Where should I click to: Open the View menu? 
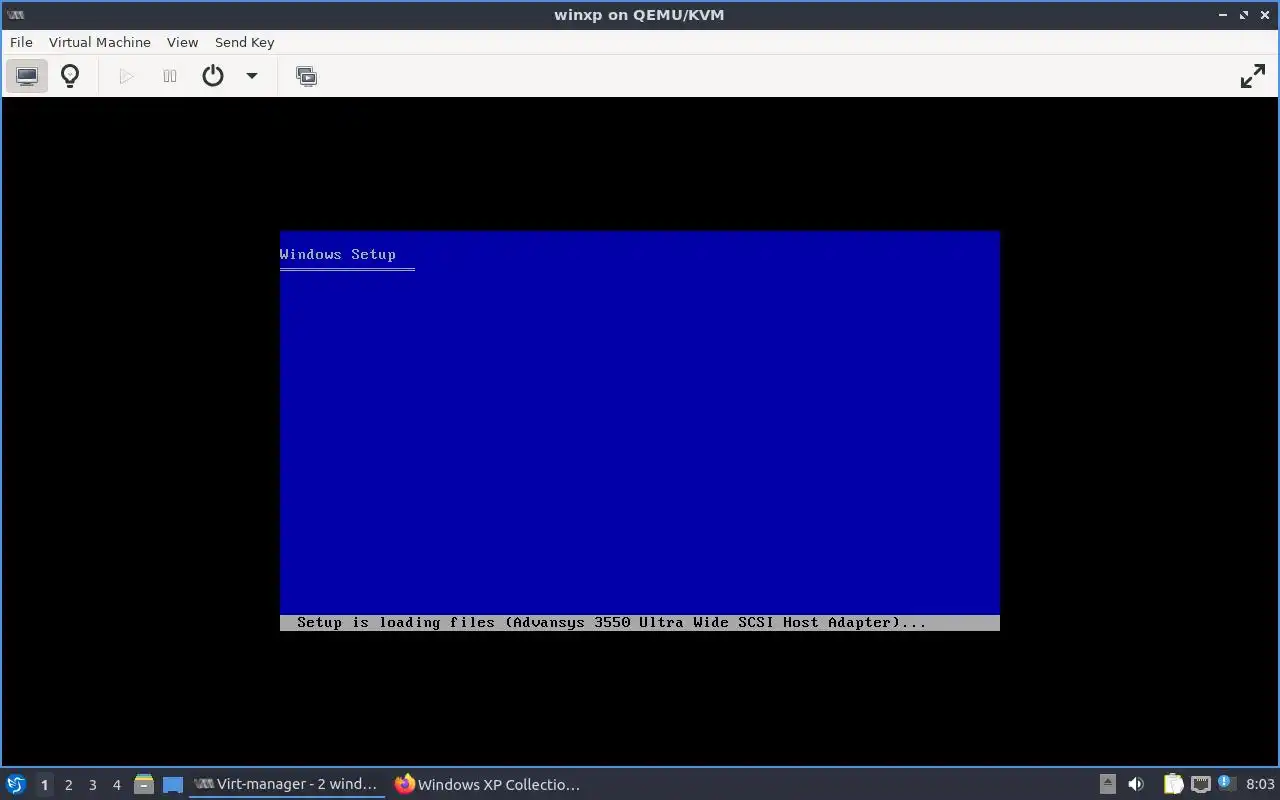pos(182,42)
